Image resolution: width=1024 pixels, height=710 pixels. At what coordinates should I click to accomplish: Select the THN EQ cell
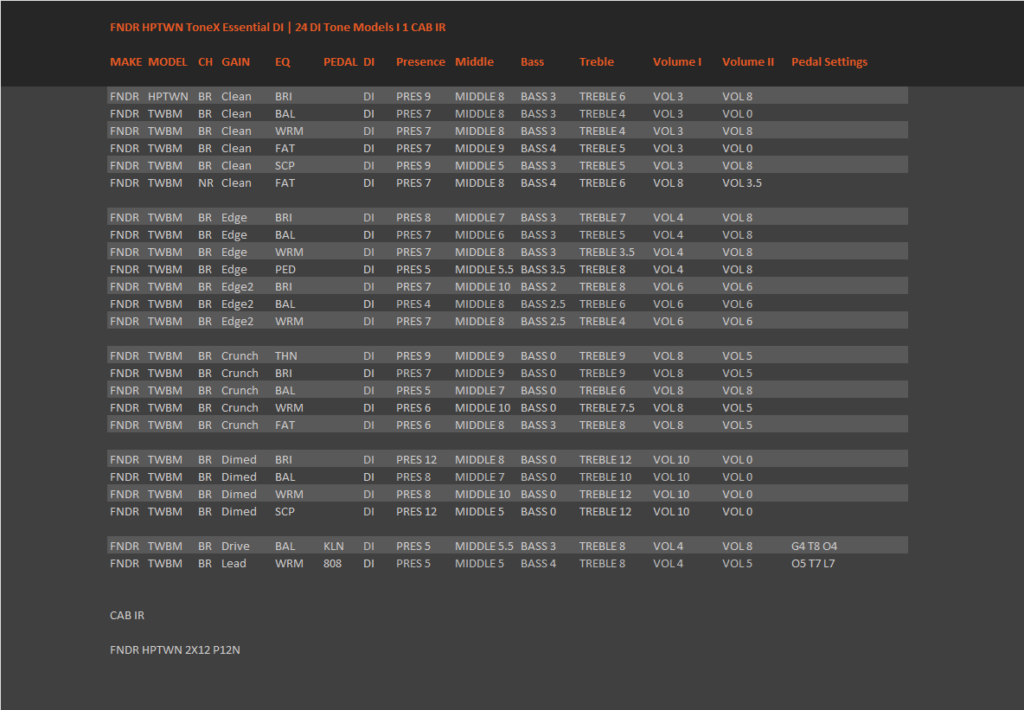coord(286,357)
